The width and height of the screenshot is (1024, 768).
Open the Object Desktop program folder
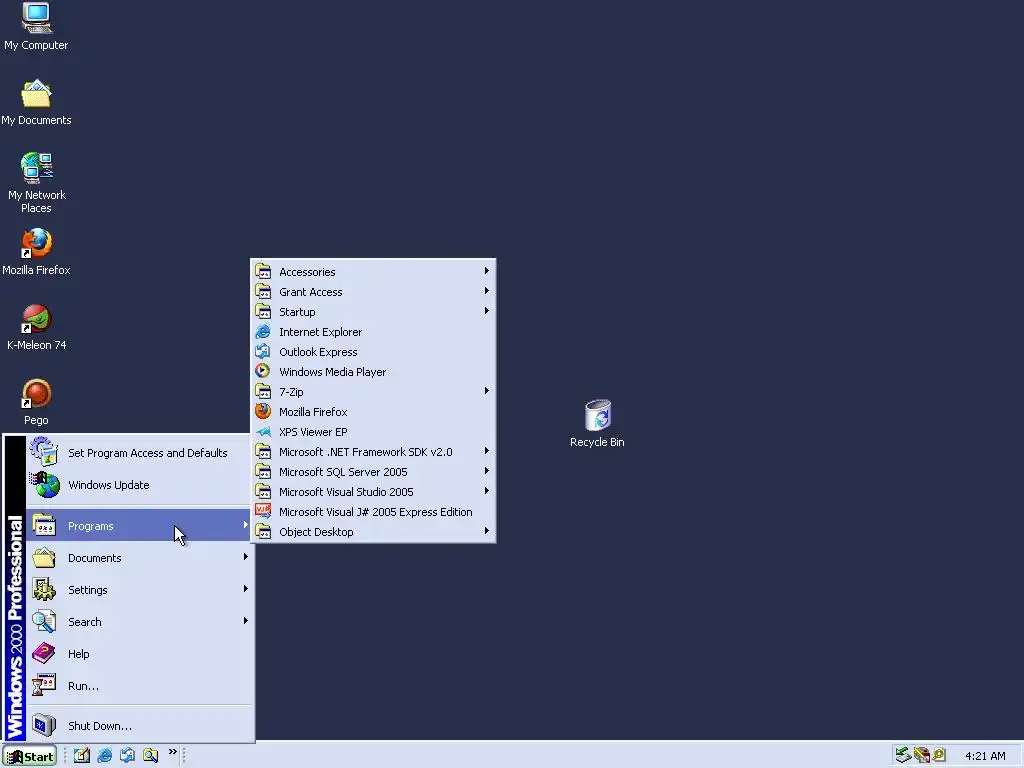tap(373, 532)
